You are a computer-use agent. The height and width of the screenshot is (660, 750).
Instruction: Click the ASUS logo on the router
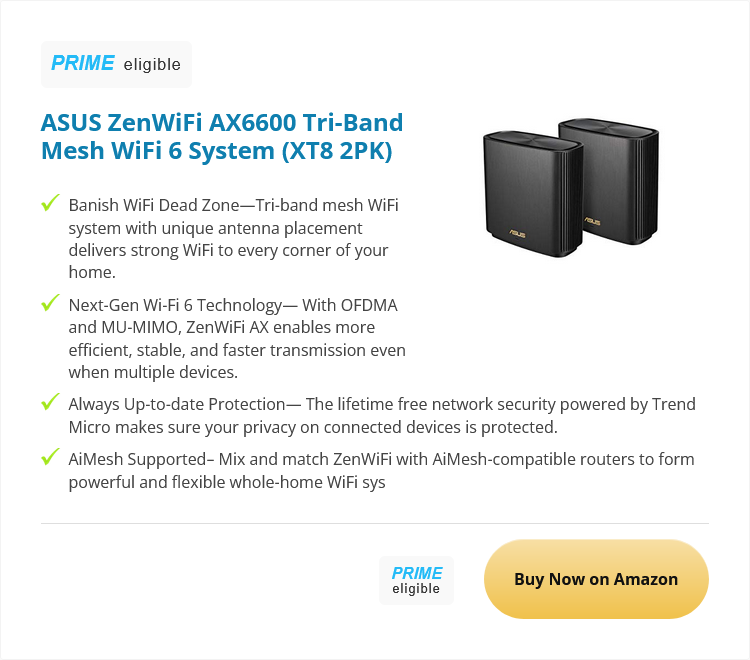(520, 236)
